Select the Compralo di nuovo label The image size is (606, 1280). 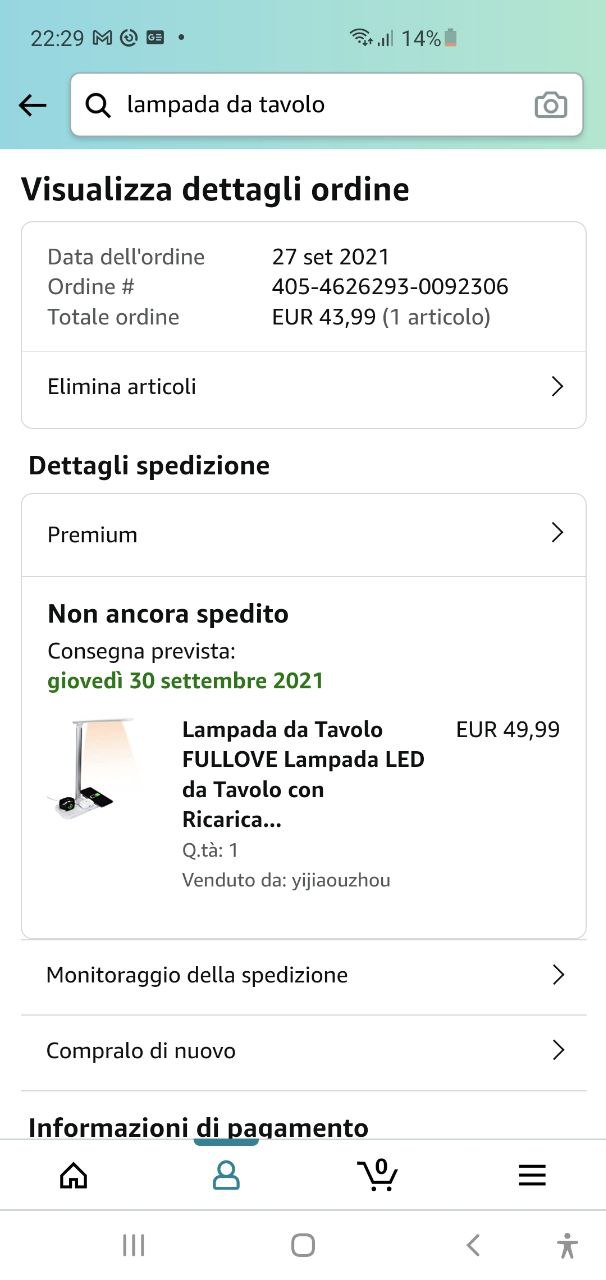tap(141, 1051)
